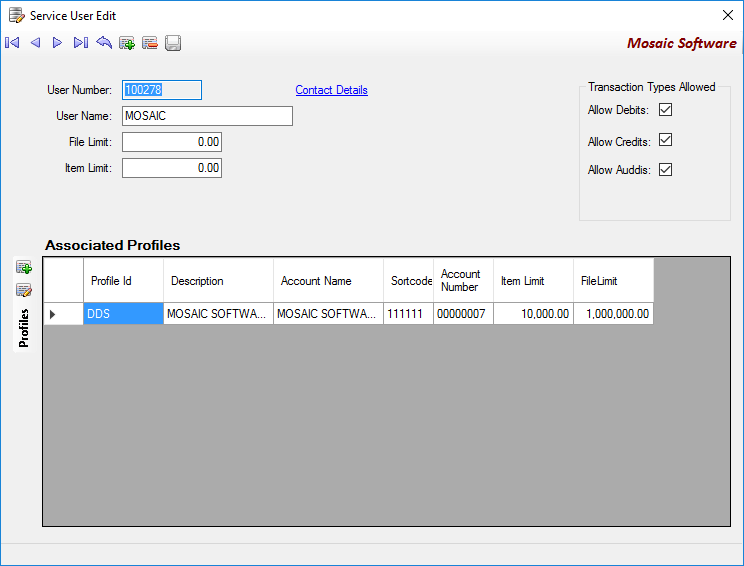Click the User Name field containing MOSAIC
Viewport: 744px width, 566px height.
click(x=207, y=116)
